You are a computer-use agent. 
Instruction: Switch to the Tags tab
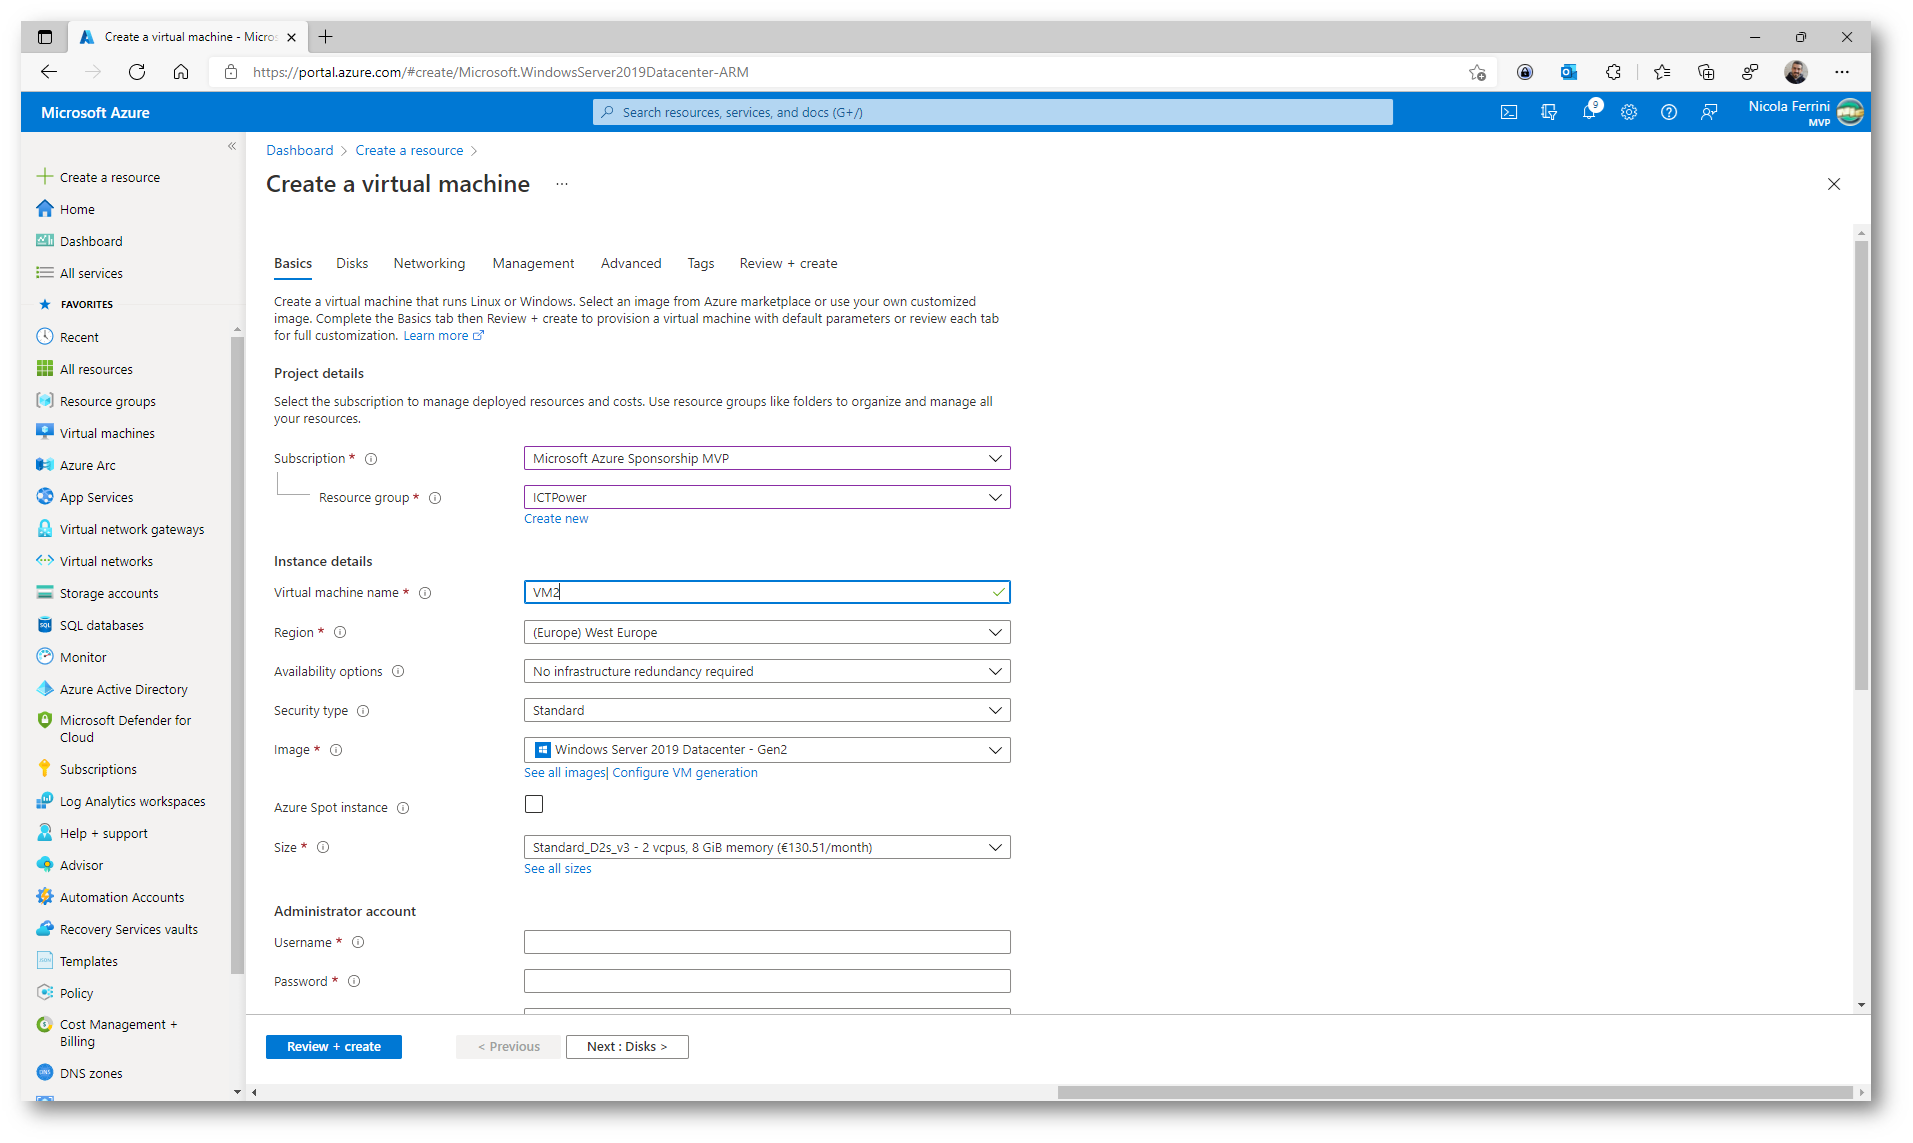(x=700, y=263)
